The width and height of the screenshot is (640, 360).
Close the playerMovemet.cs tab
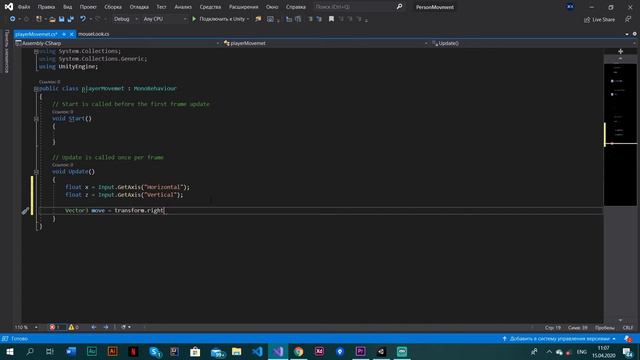tap(71, 34)
